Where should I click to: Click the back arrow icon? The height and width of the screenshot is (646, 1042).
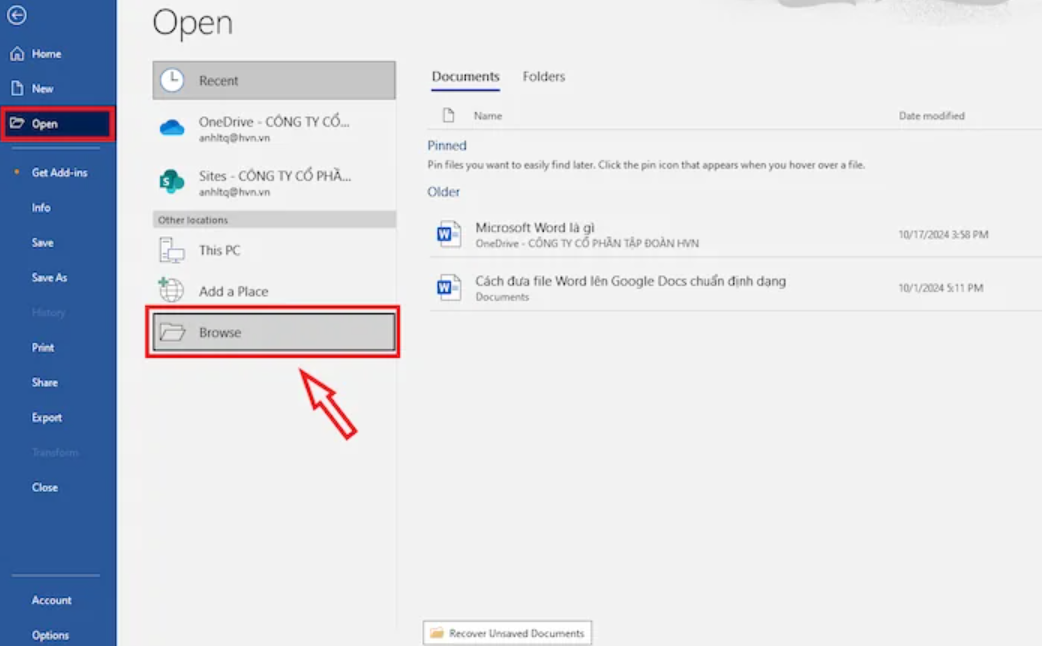click(x=17, y=15)
